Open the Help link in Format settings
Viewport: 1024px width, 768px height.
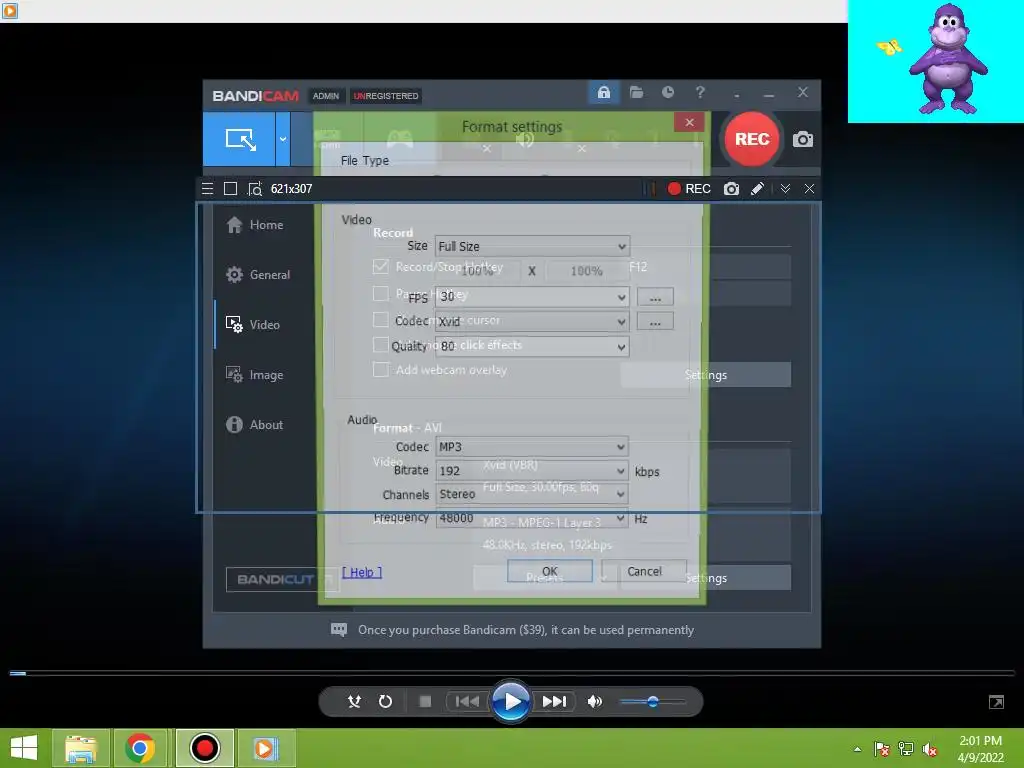click(362, 572)
